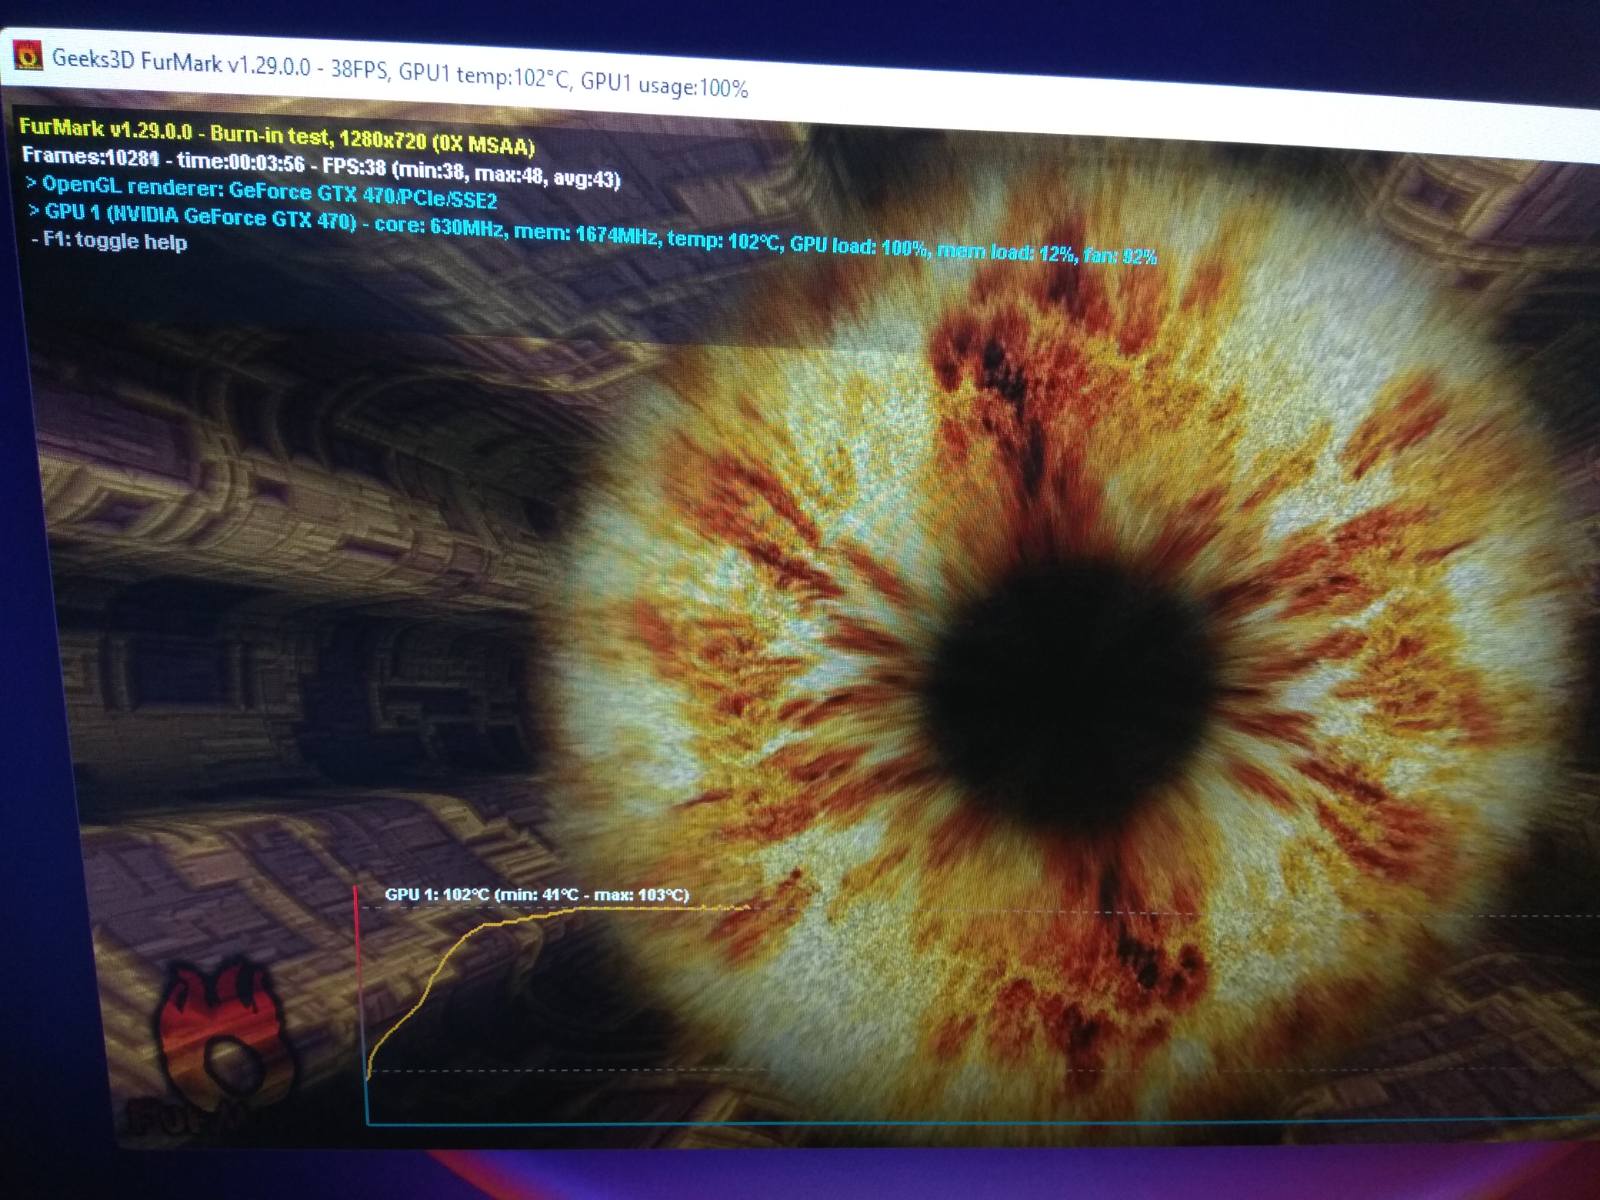Click the orange GPU temperature graph curve
The image size is (1600, 1200).
tap(558, 990)
